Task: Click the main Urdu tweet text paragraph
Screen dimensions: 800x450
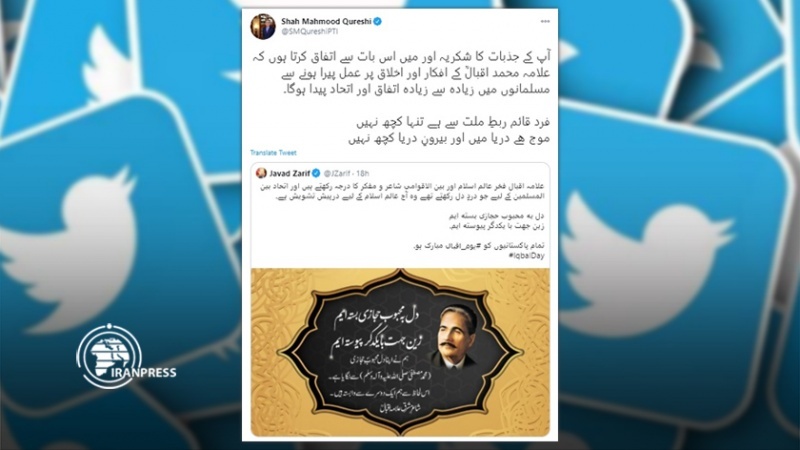Action: pyautogui.click(x=402, y=72)
